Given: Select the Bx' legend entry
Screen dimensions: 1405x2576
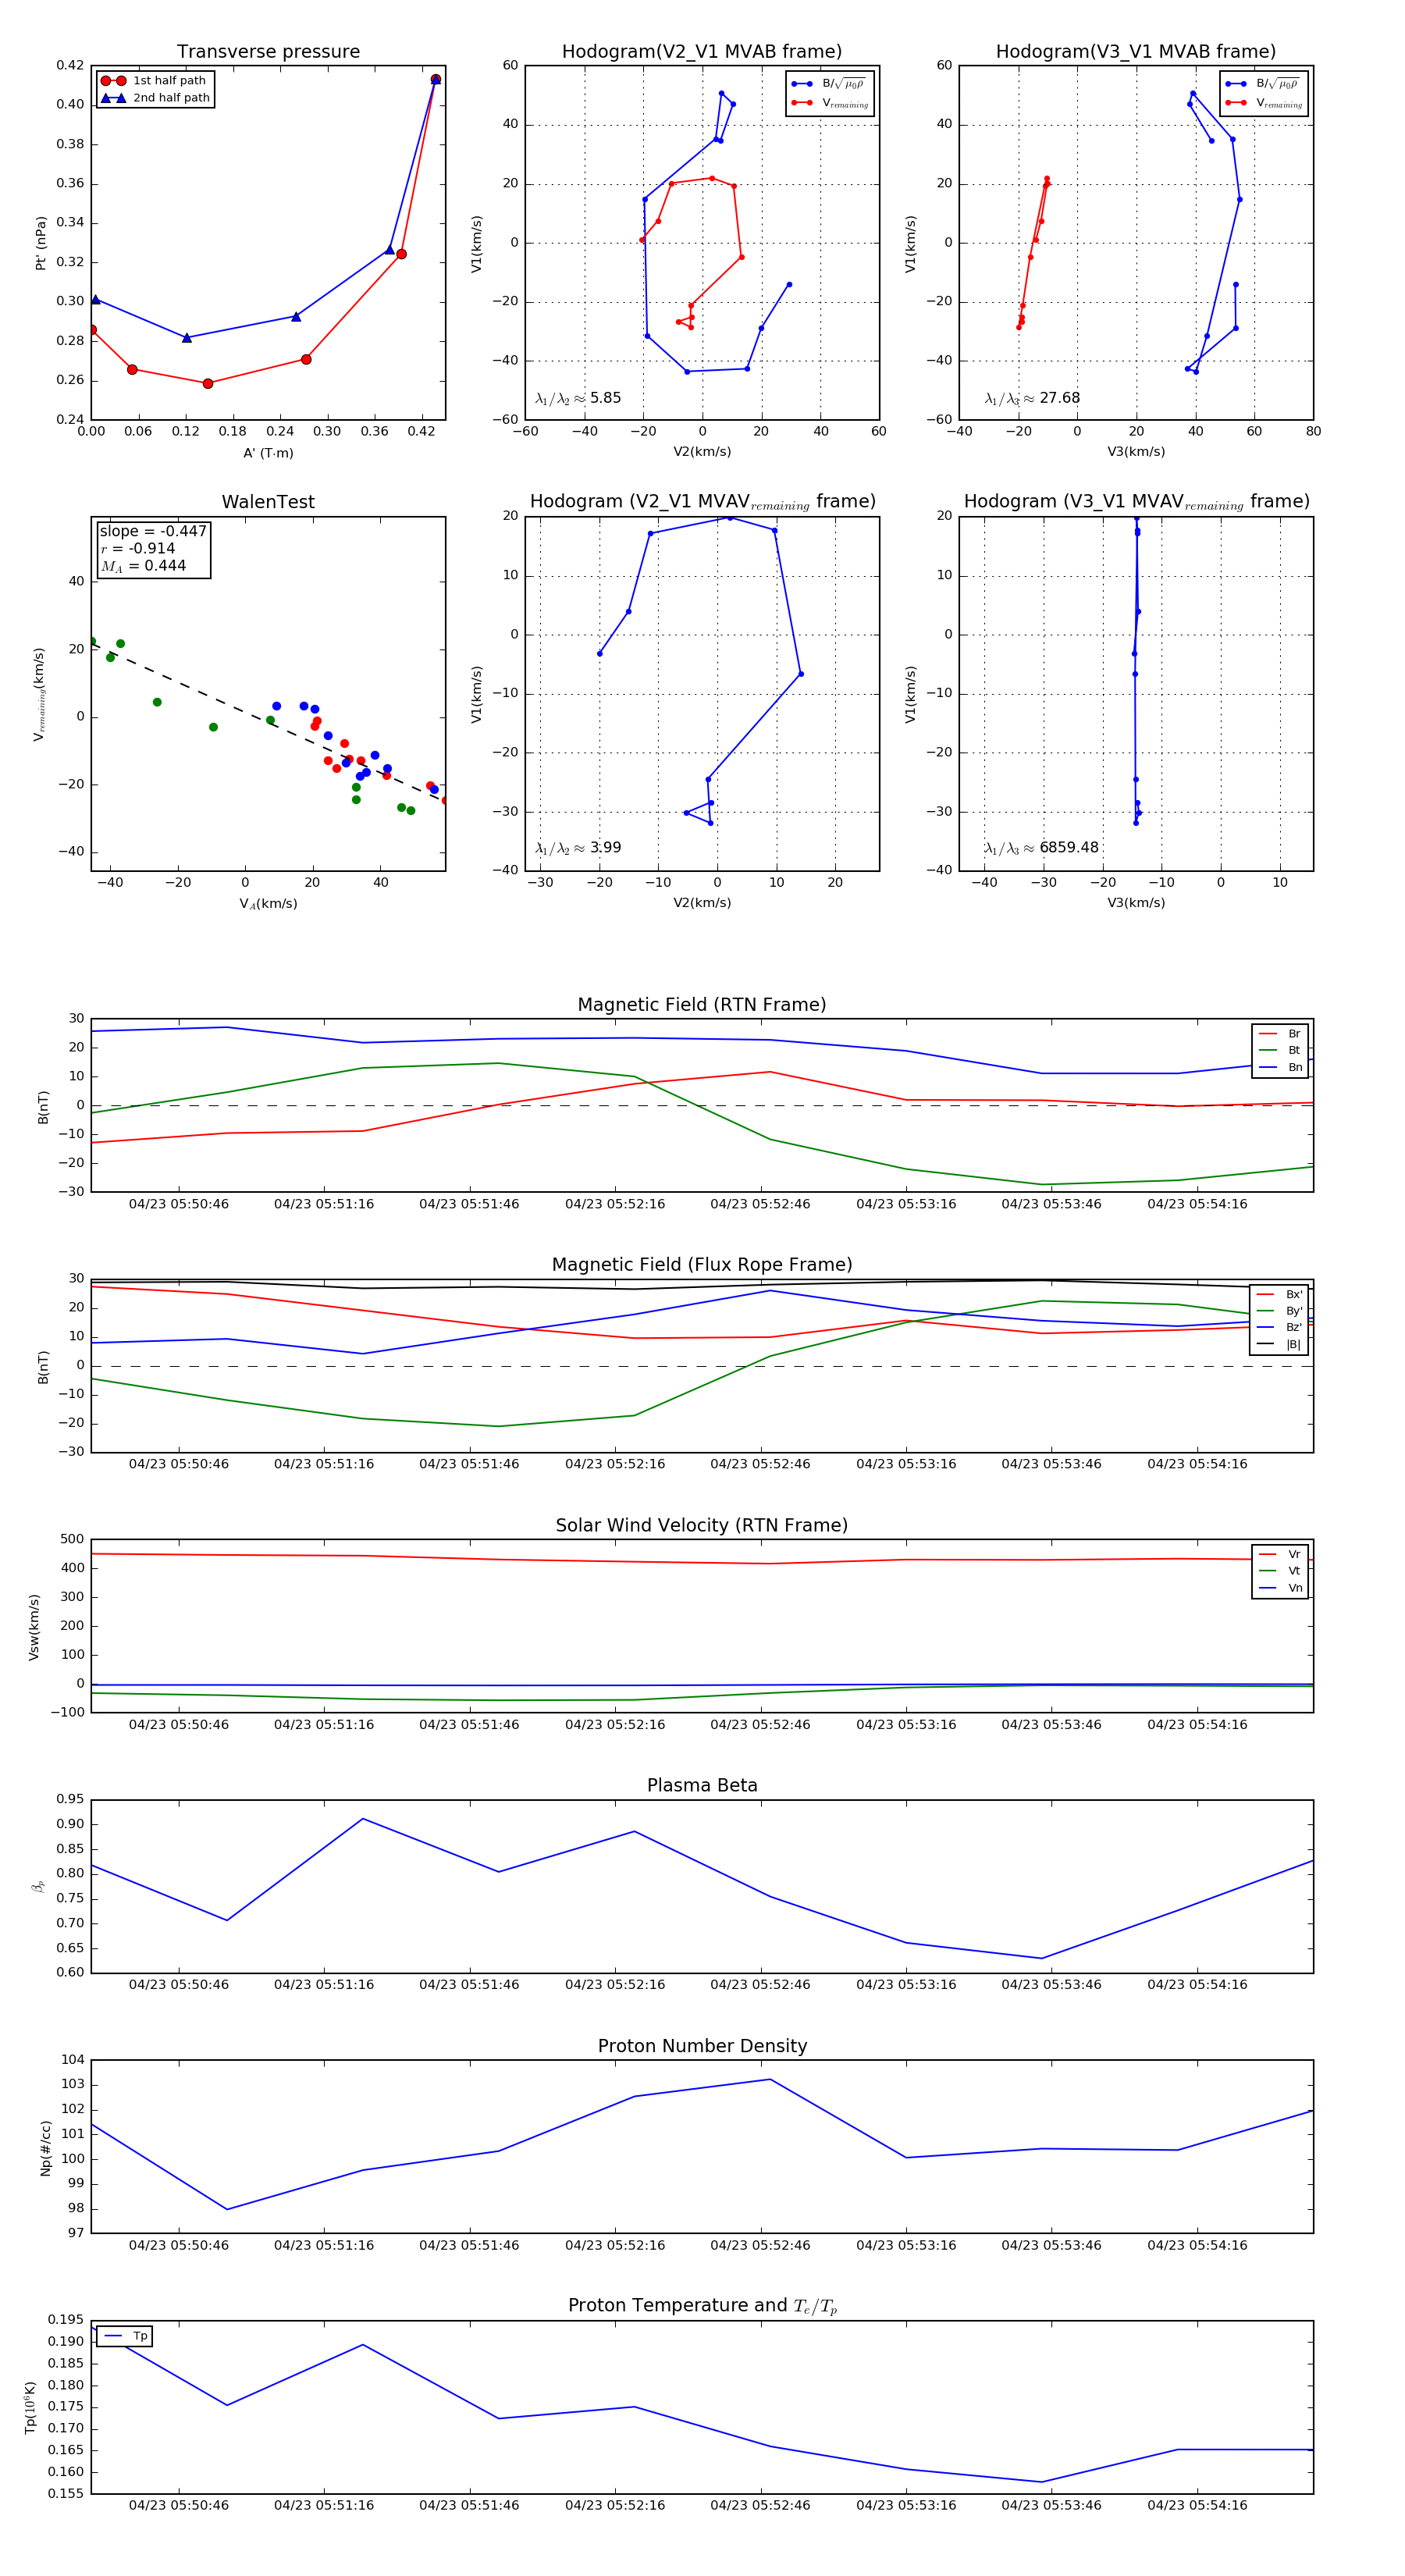Looking at the screenshot, I should (1280, 1294).
